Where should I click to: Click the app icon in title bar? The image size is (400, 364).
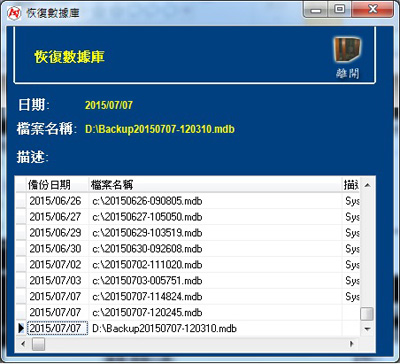click(x=15, y=13)
